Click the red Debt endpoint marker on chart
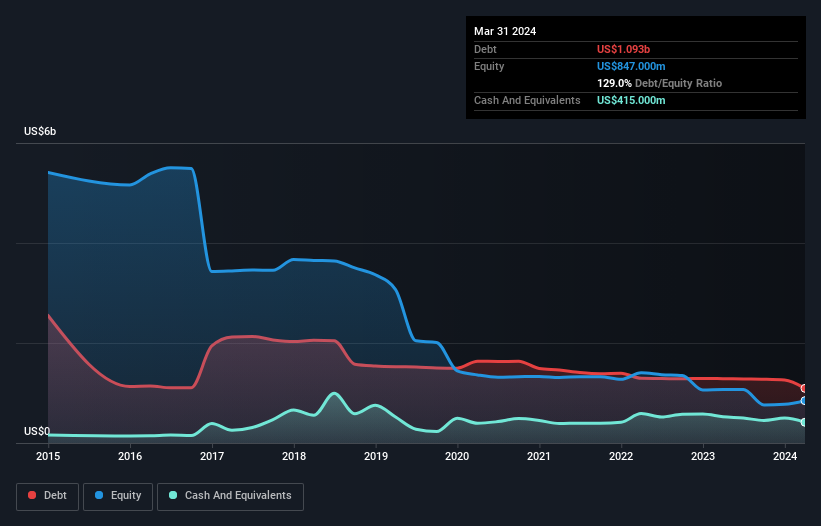This screenshot has height=526, width=821. point(804,388)
